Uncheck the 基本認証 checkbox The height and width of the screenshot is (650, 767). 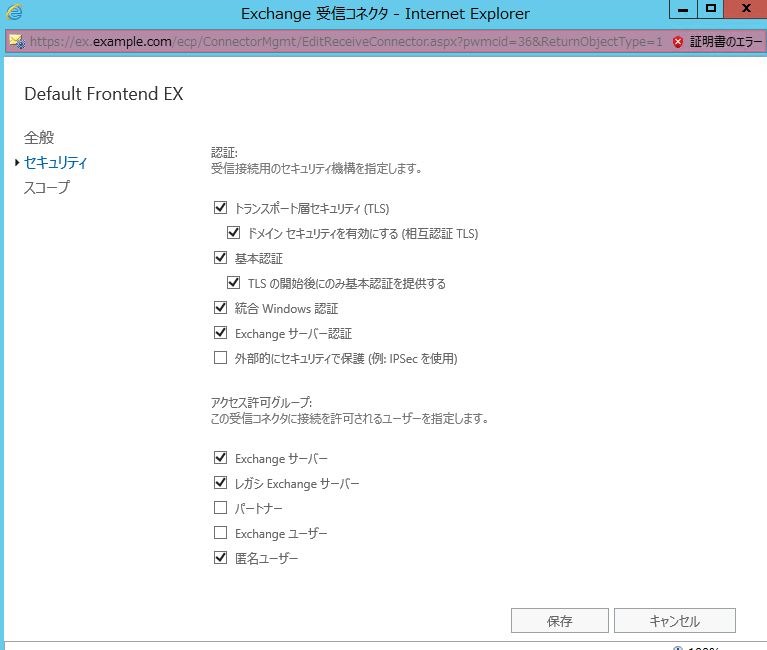point(221,257)
